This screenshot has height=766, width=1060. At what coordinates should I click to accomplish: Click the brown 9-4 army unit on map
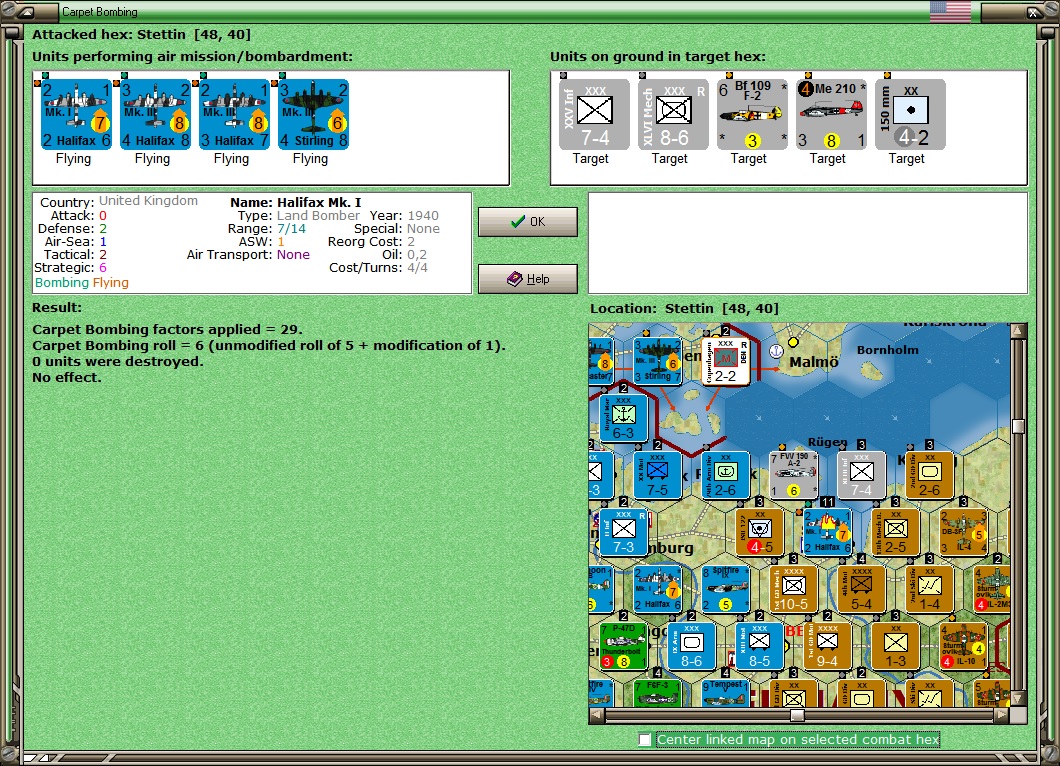tap(827, 646)
